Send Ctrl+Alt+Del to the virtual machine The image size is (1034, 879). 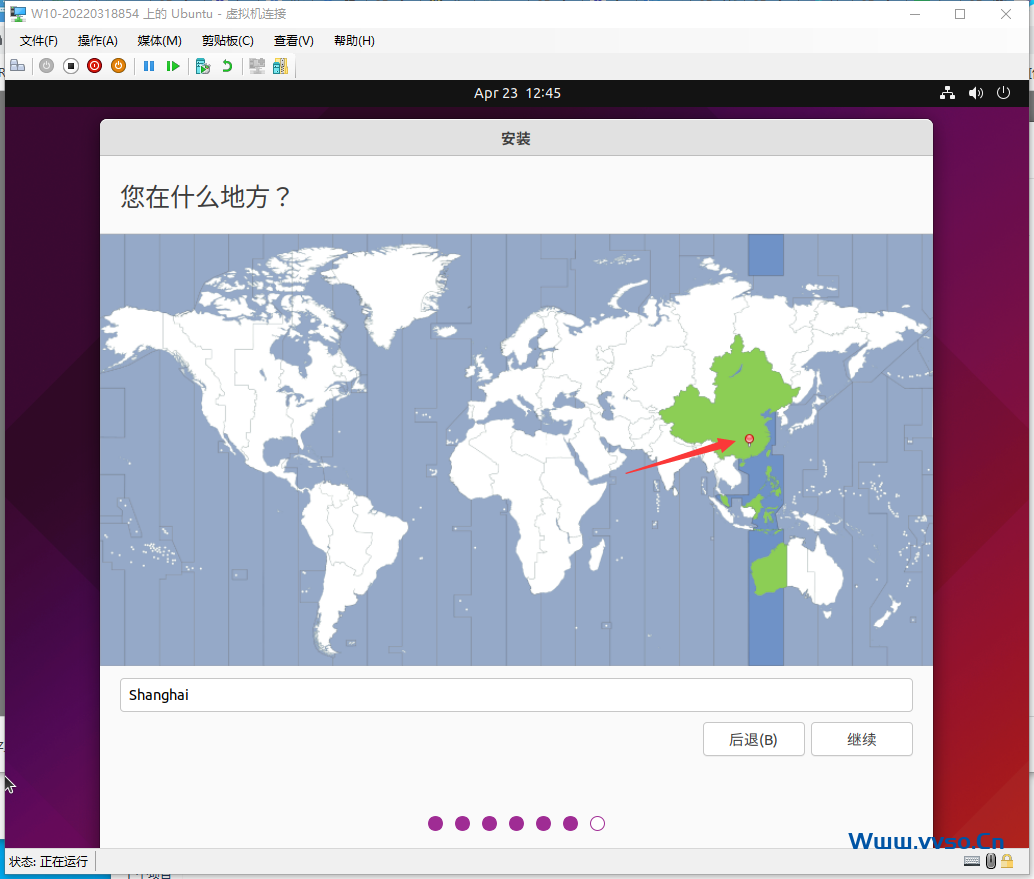[18, 65]
